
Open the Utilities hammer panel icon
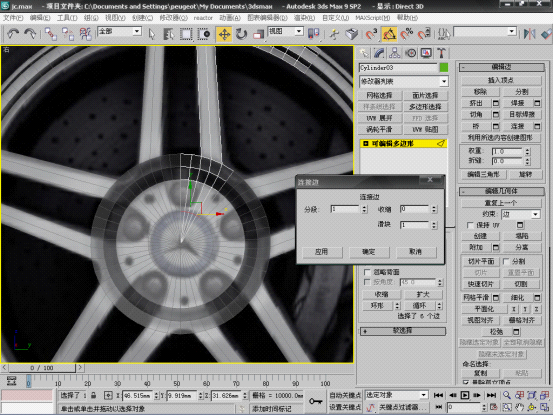click(x=441, y=53)
